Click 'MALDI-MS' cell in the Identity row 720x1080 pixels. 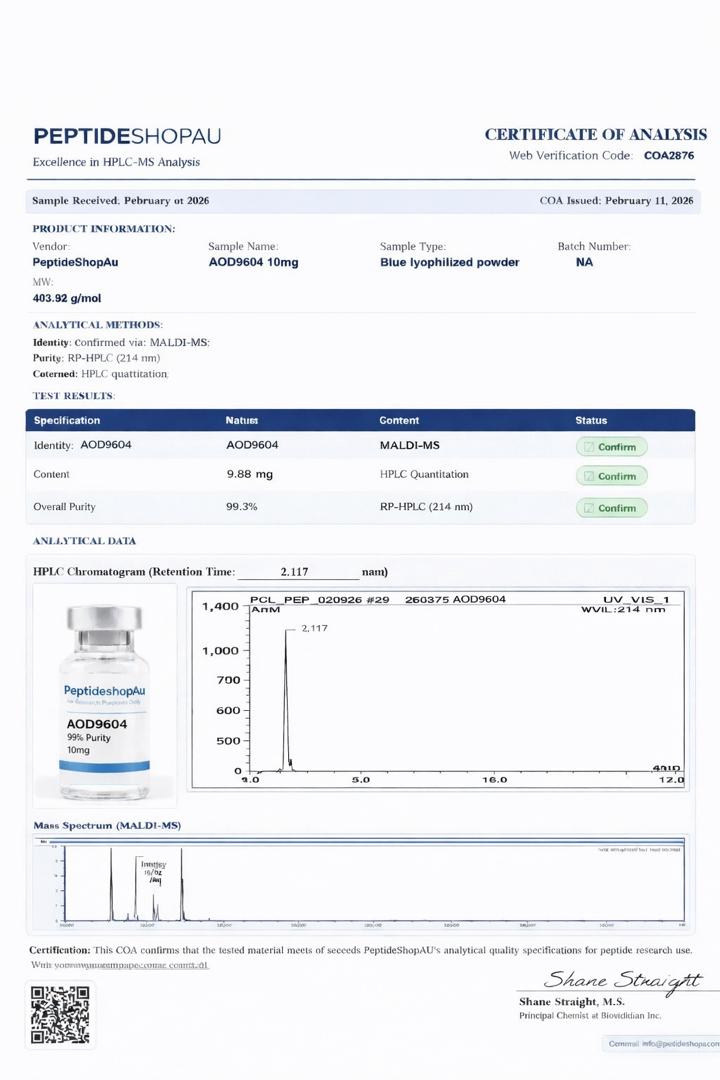coord(409,445)
